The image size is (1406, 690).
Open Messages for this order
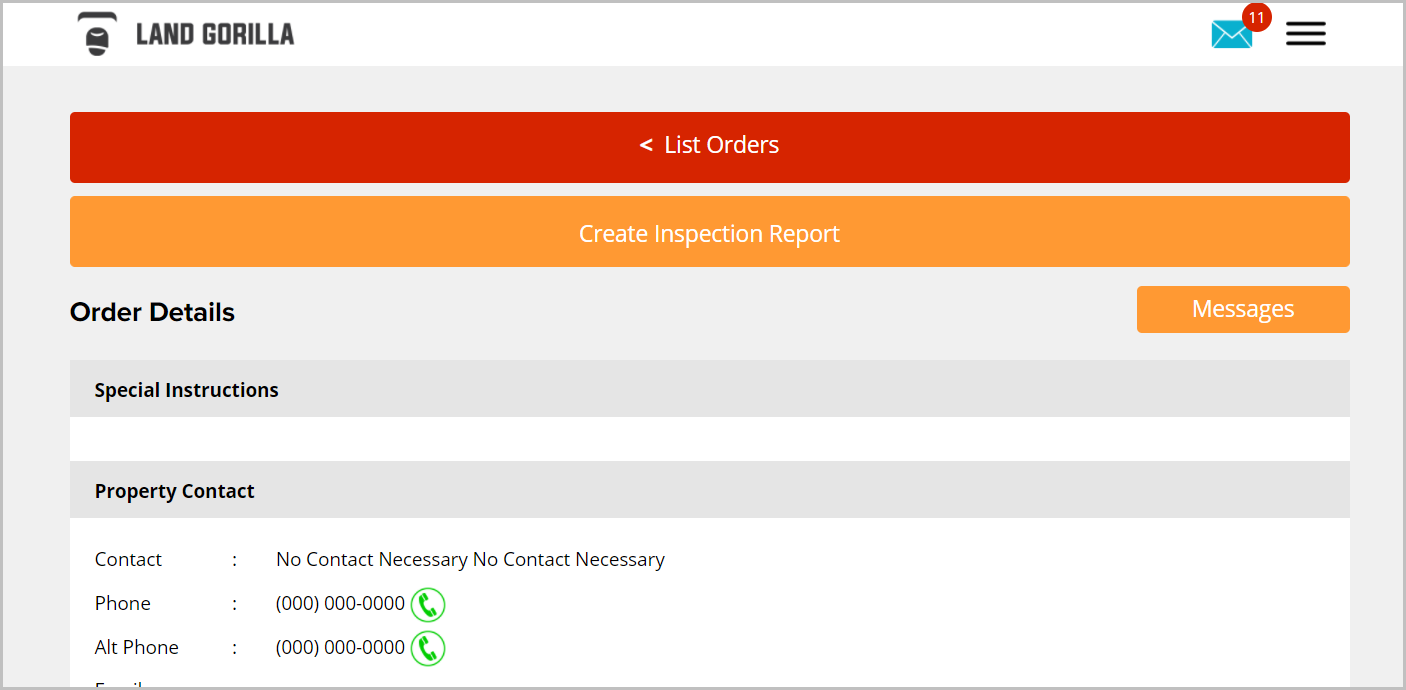1243,309
